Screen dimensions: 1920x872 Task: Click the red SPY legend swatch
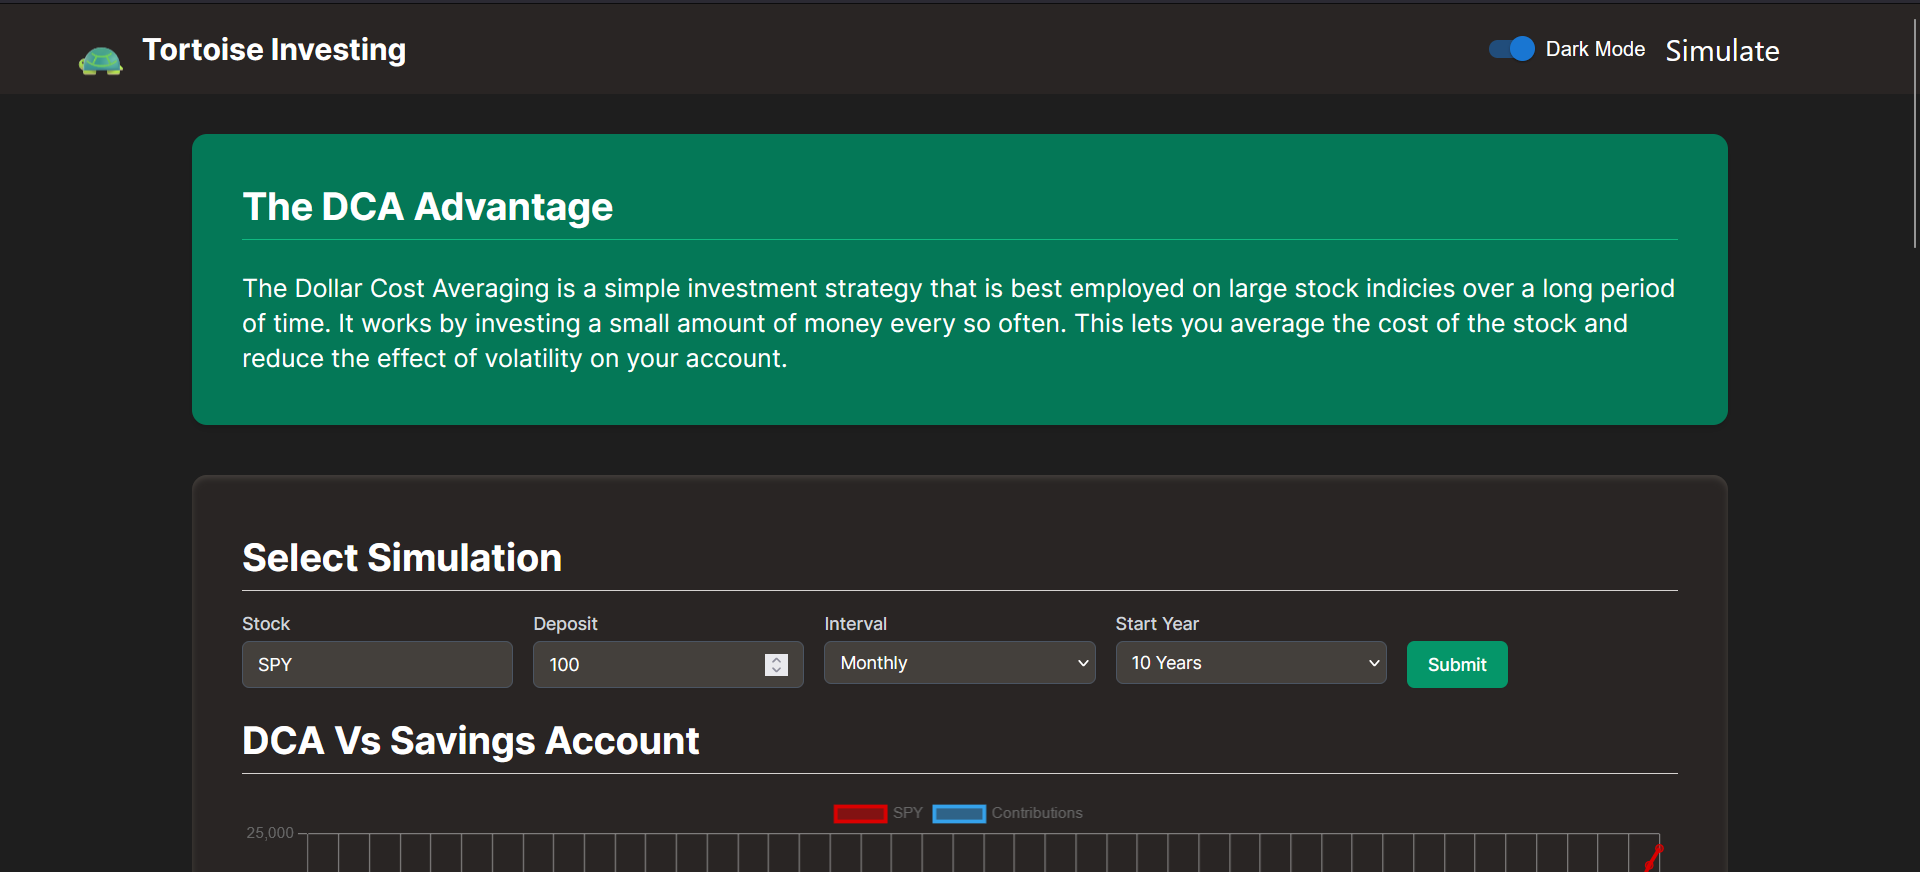[860, 814]
